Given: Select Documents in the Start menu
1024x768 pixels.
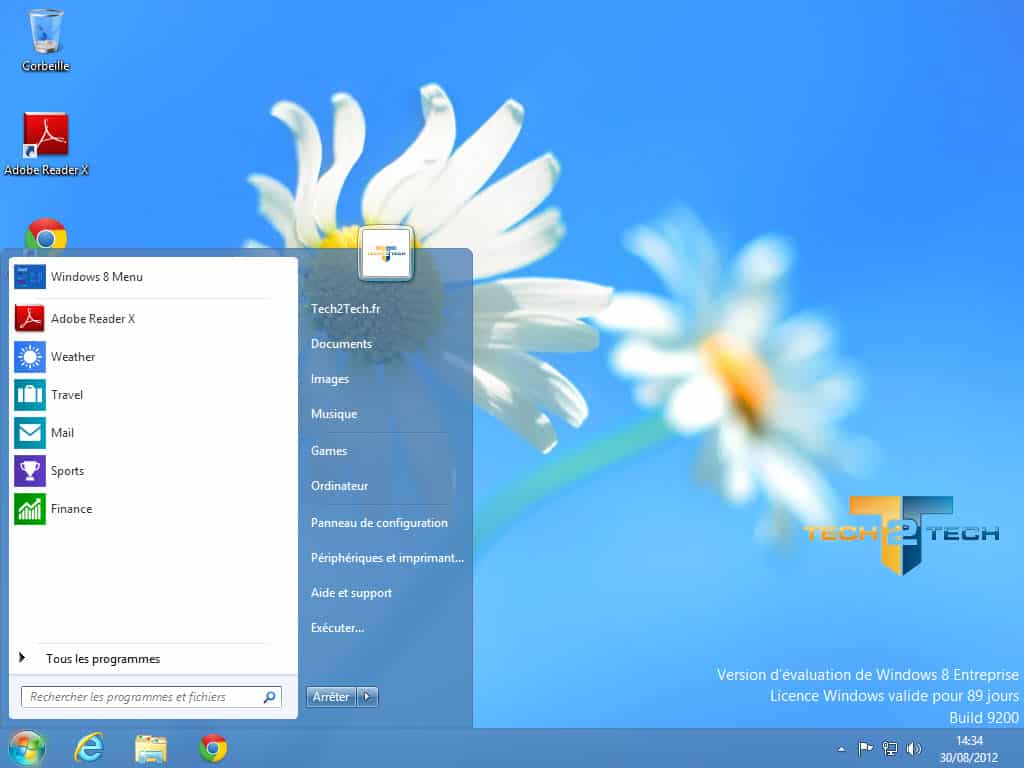Looking at the screenshot, I should point(341,344).
